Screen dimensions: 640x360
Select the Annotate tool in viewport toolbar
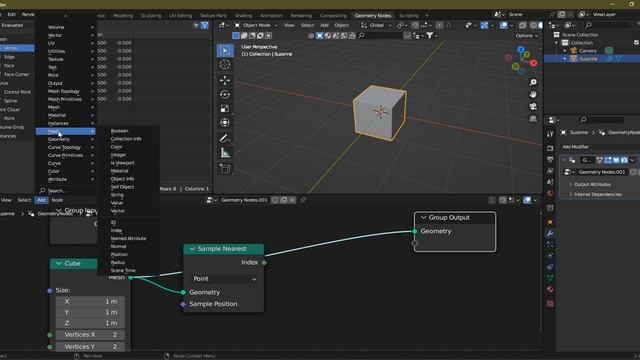tap(225, 138)
